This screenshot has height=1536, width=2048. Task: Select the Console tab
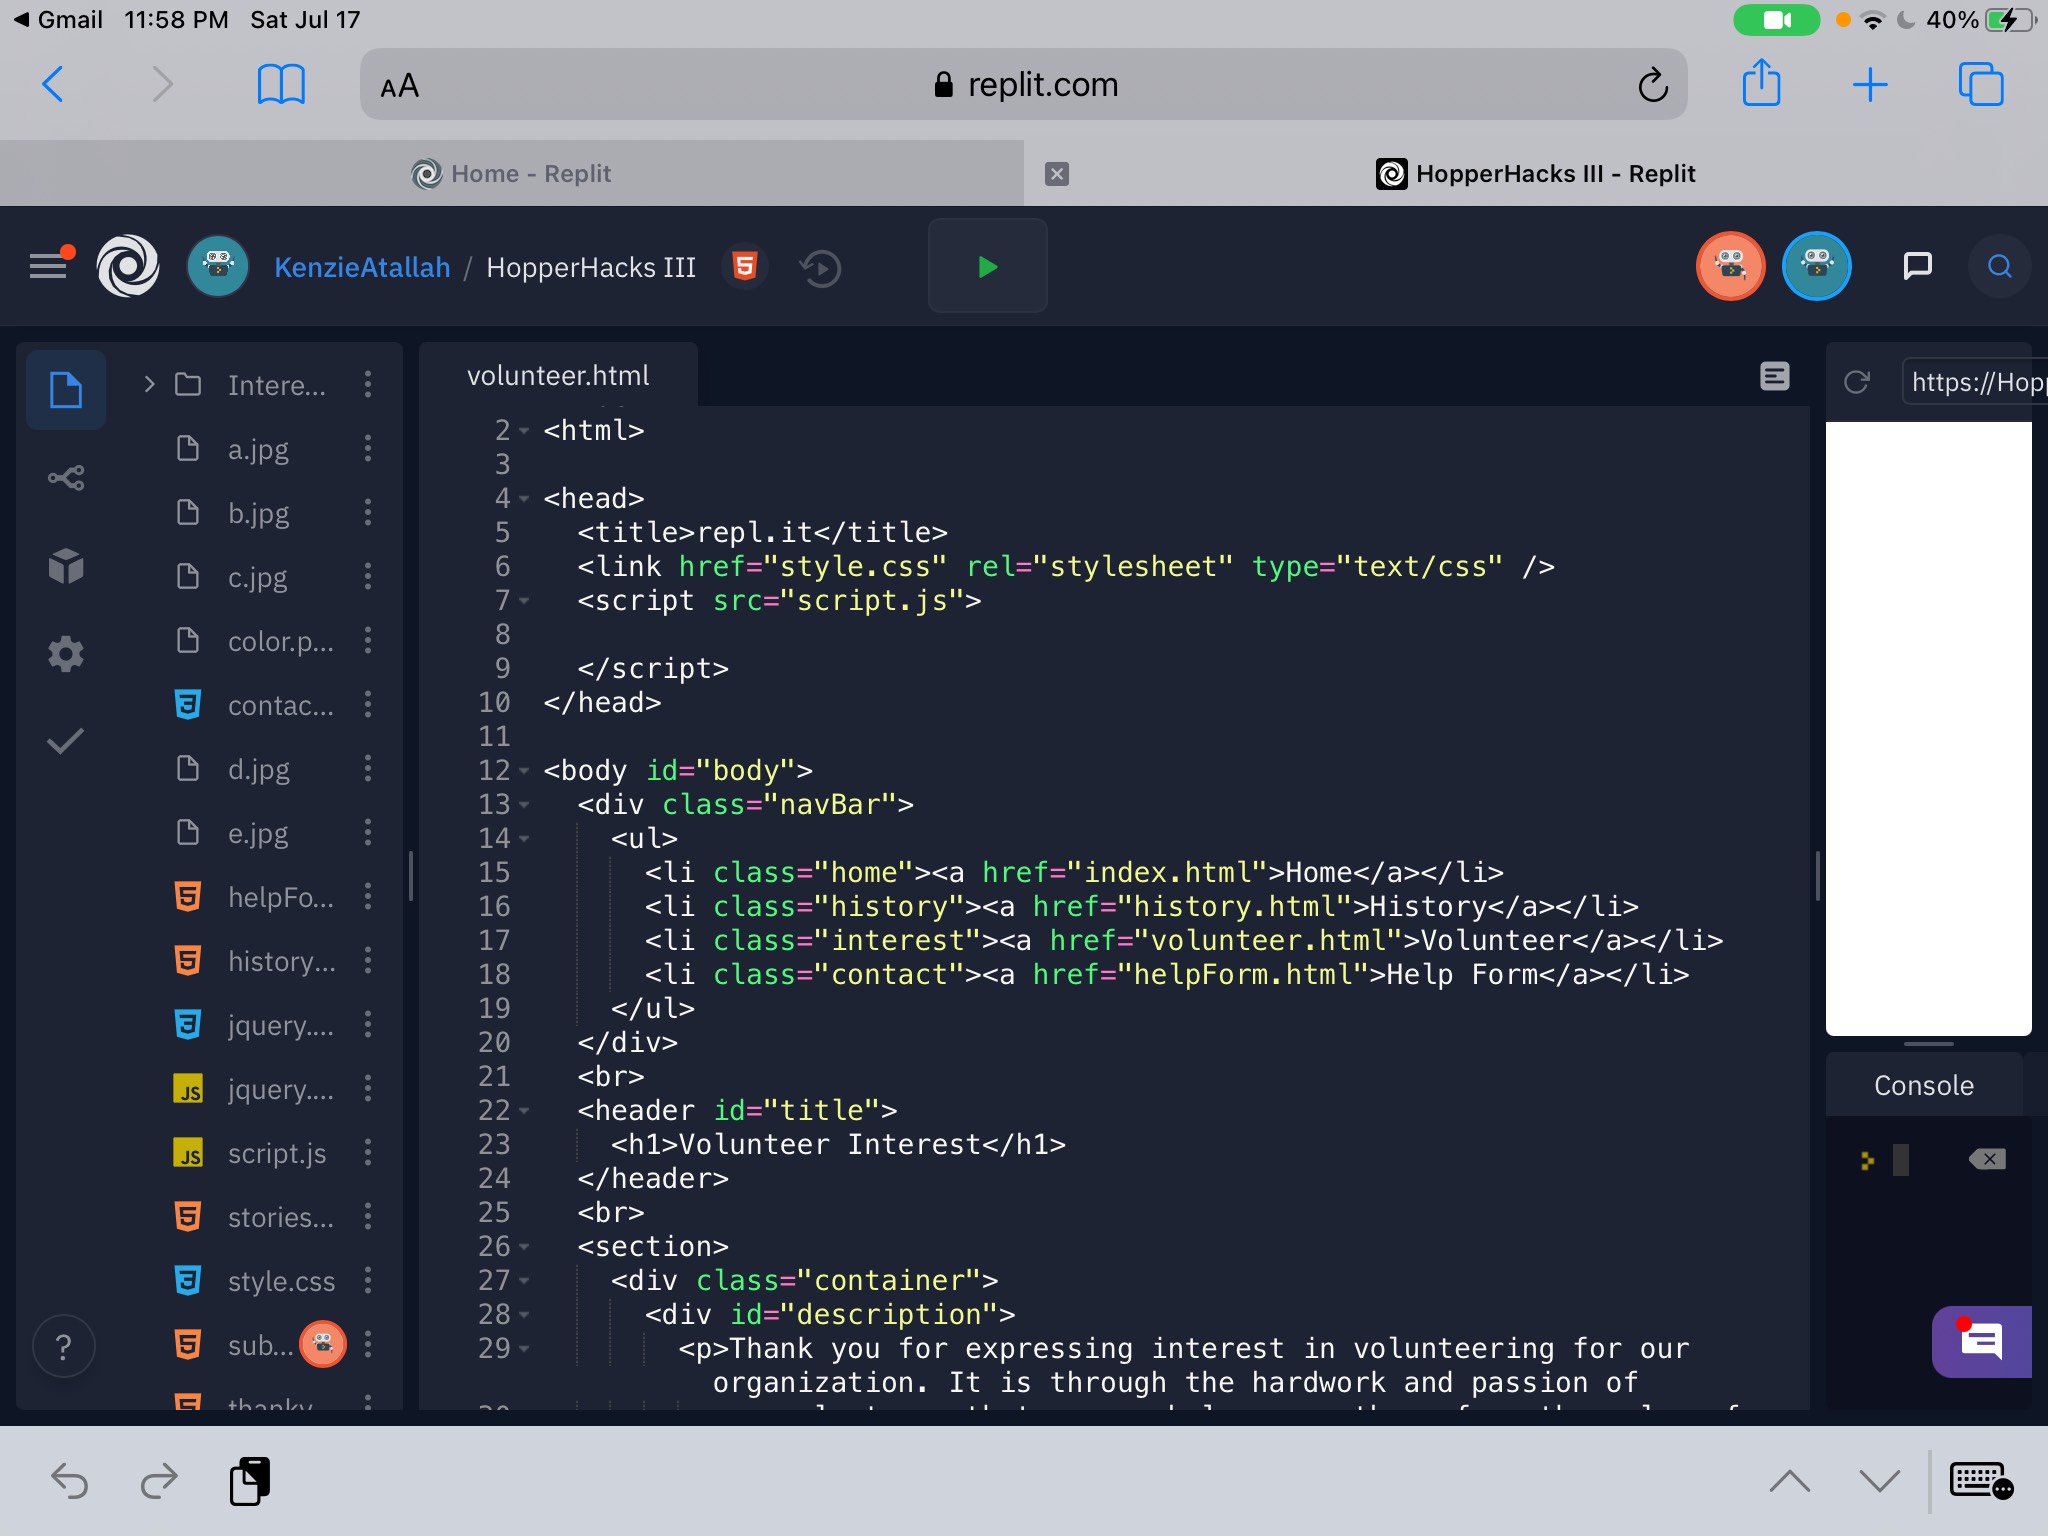pyautogui.click(x=1923, y=1086)
